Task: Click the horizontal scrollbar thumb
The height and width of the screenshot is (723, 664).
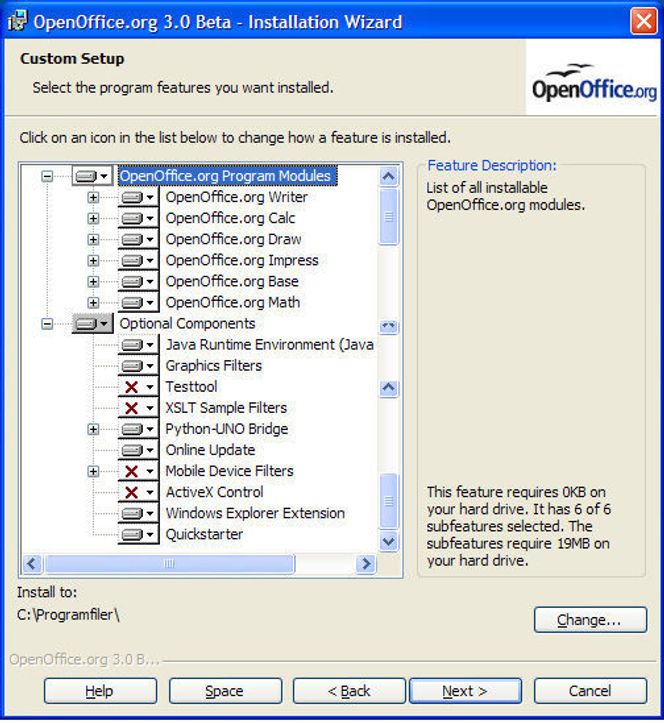Action: [169, 563]
